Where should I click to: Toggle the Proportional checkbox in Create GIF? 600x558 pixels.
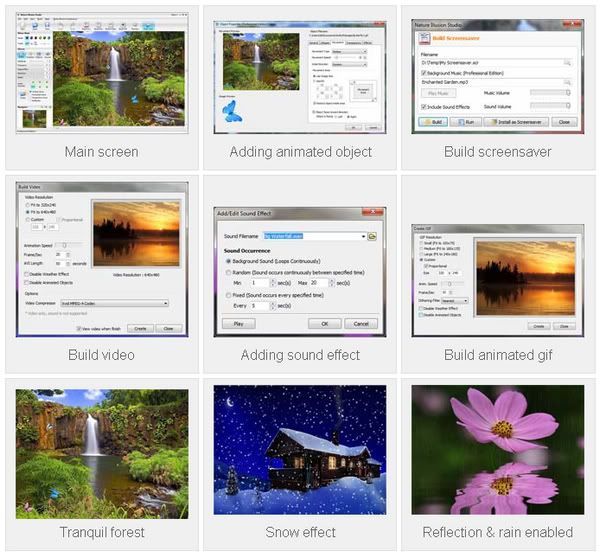(x=426, y=266)
